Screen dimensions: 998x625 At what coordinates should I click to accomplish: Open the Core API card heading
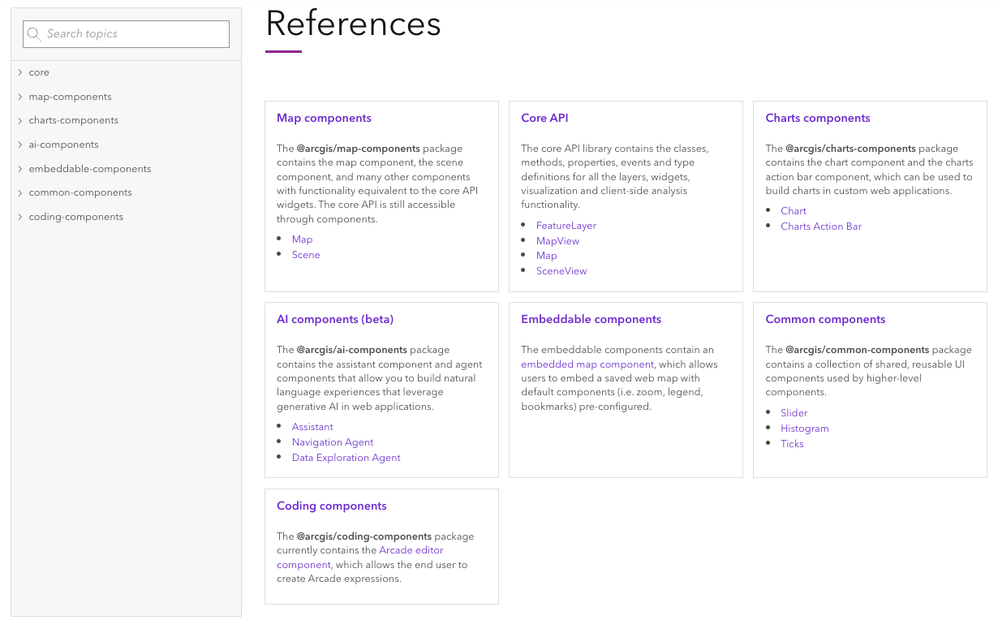pos(545,118)
